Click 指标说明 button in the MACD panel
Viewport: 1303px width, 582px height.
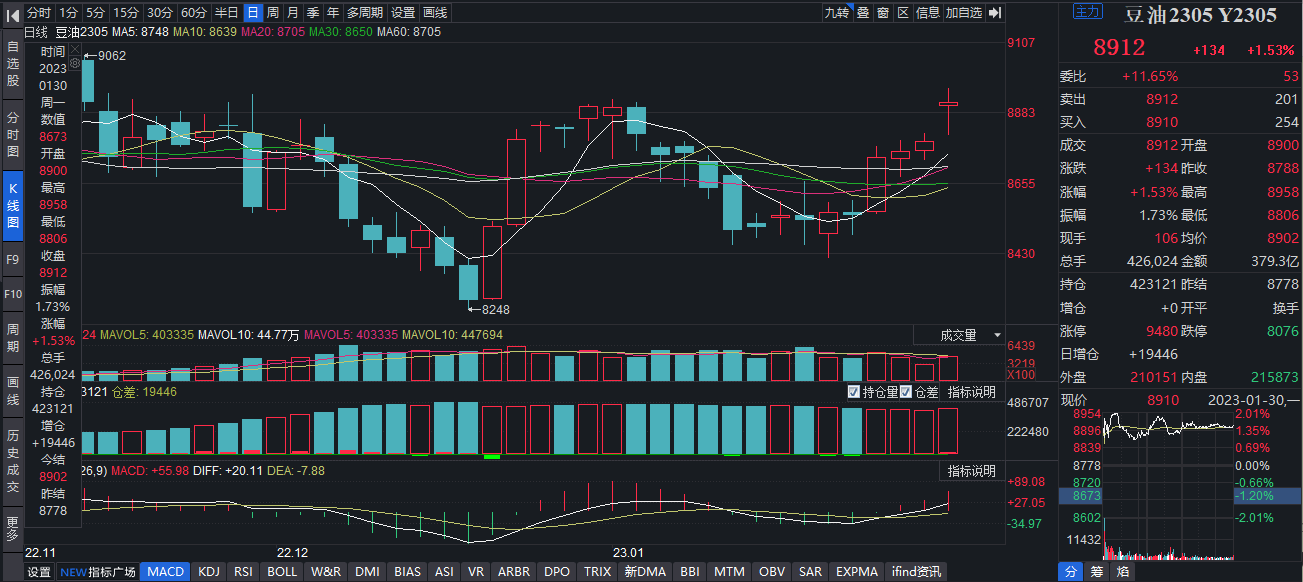(x=971, y=471)
